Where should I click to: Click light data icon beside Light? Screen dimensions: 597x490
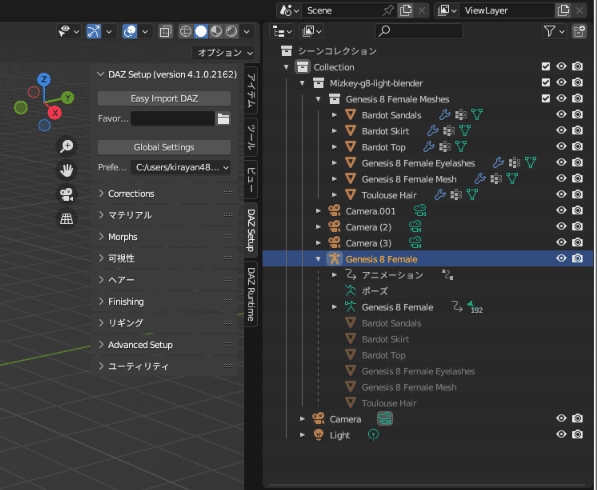click(374, 434)
